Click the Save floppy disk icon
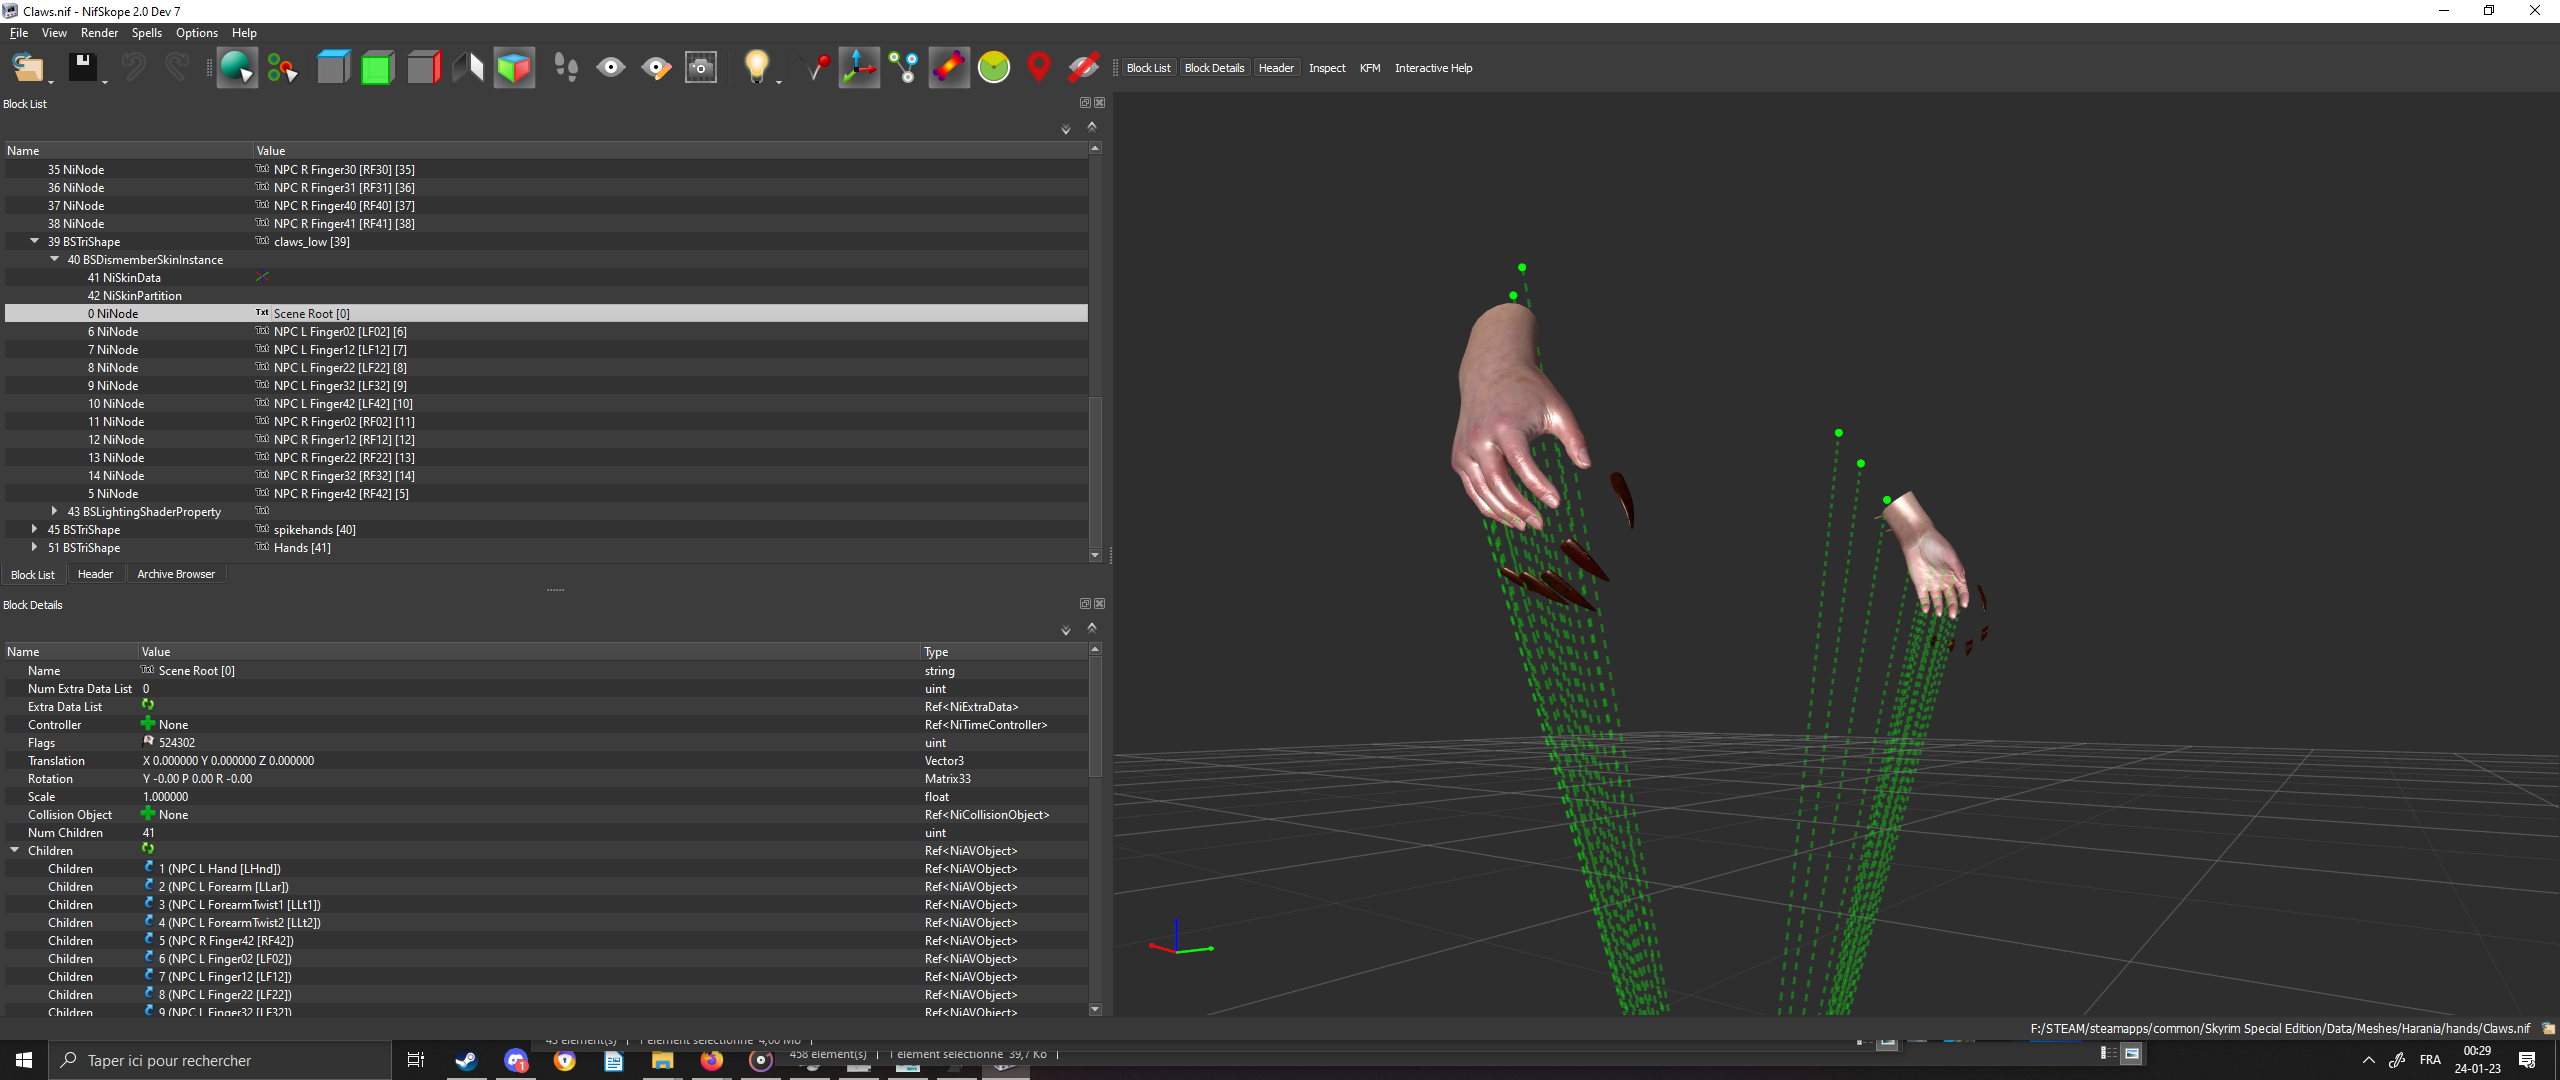The height and width of the screenshot is (1080, 2560). tap(82, 68)
